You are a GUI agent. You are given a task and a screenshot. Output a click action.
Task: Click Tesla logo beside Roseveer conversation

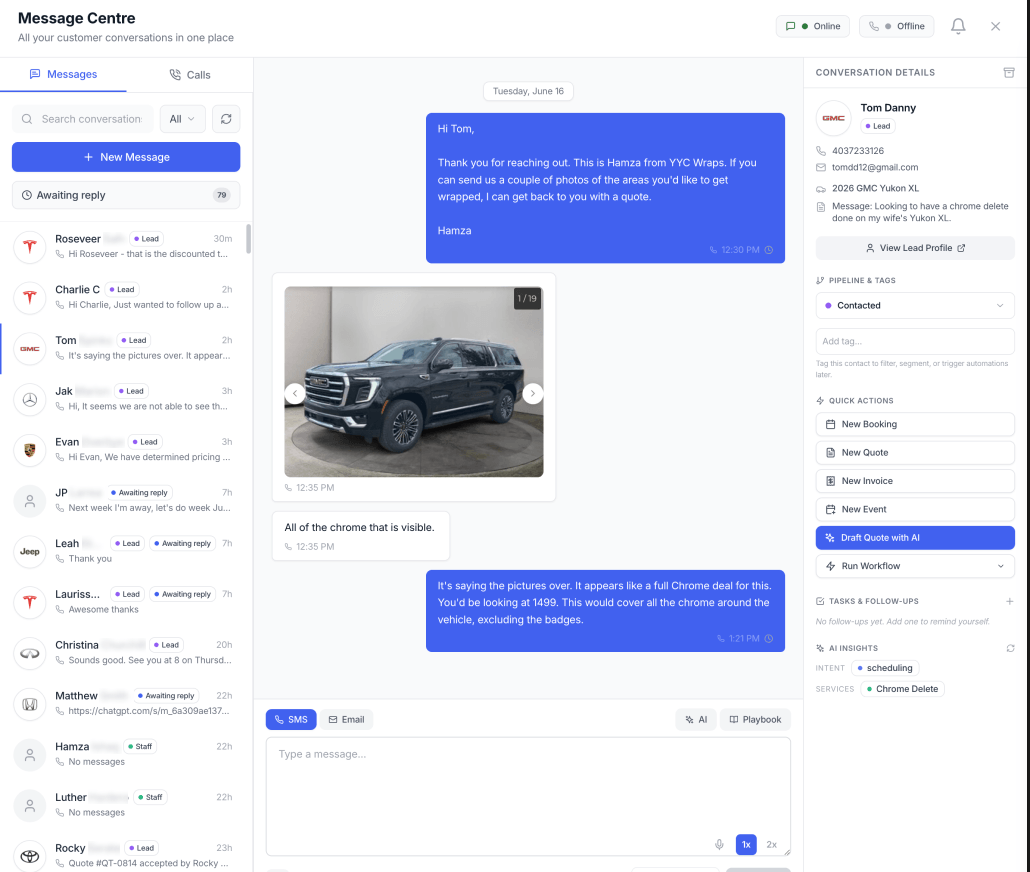30,247
